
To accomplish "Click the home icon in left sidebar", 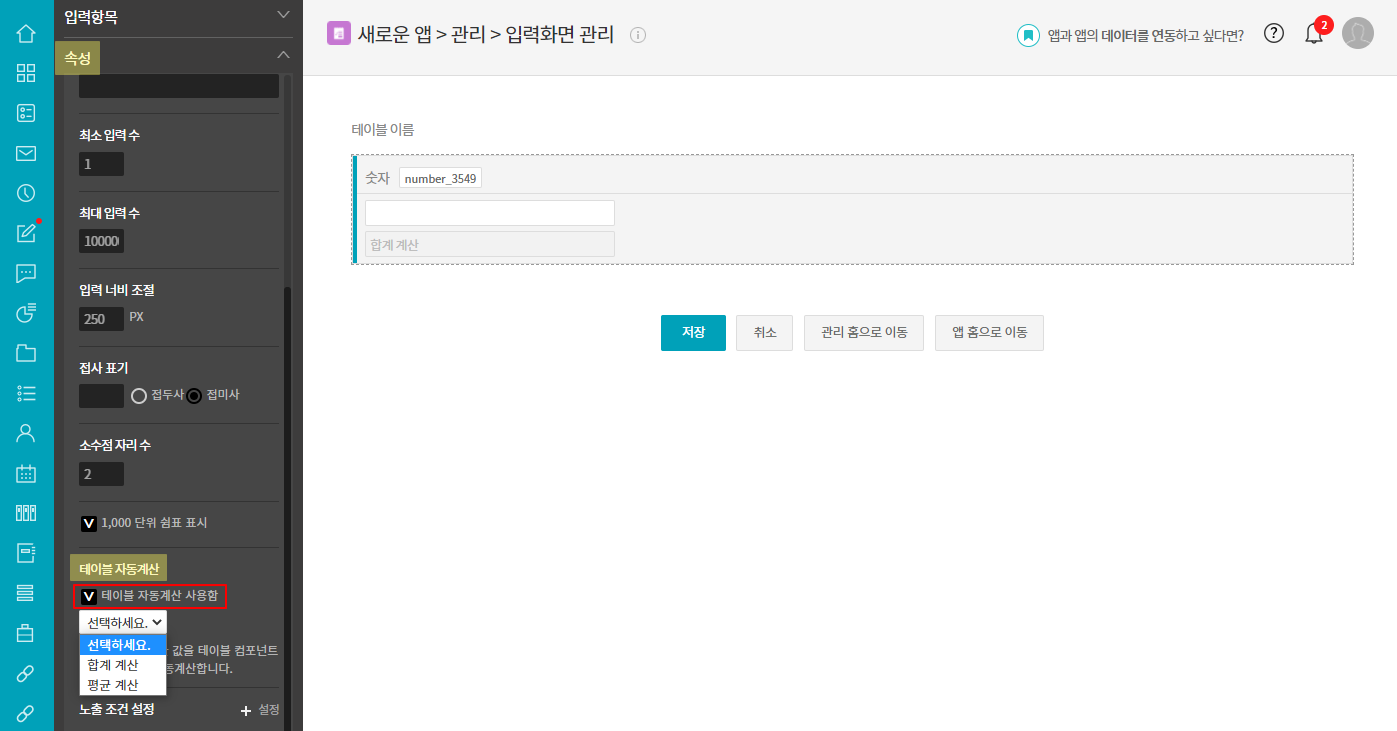I will (26, 33).
